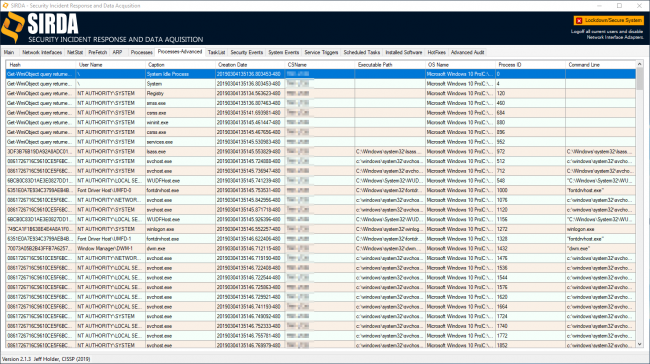Click Process ID cell 1076
Image resolution: width=650 pixels, height=364 pixels.
point(530,200)
